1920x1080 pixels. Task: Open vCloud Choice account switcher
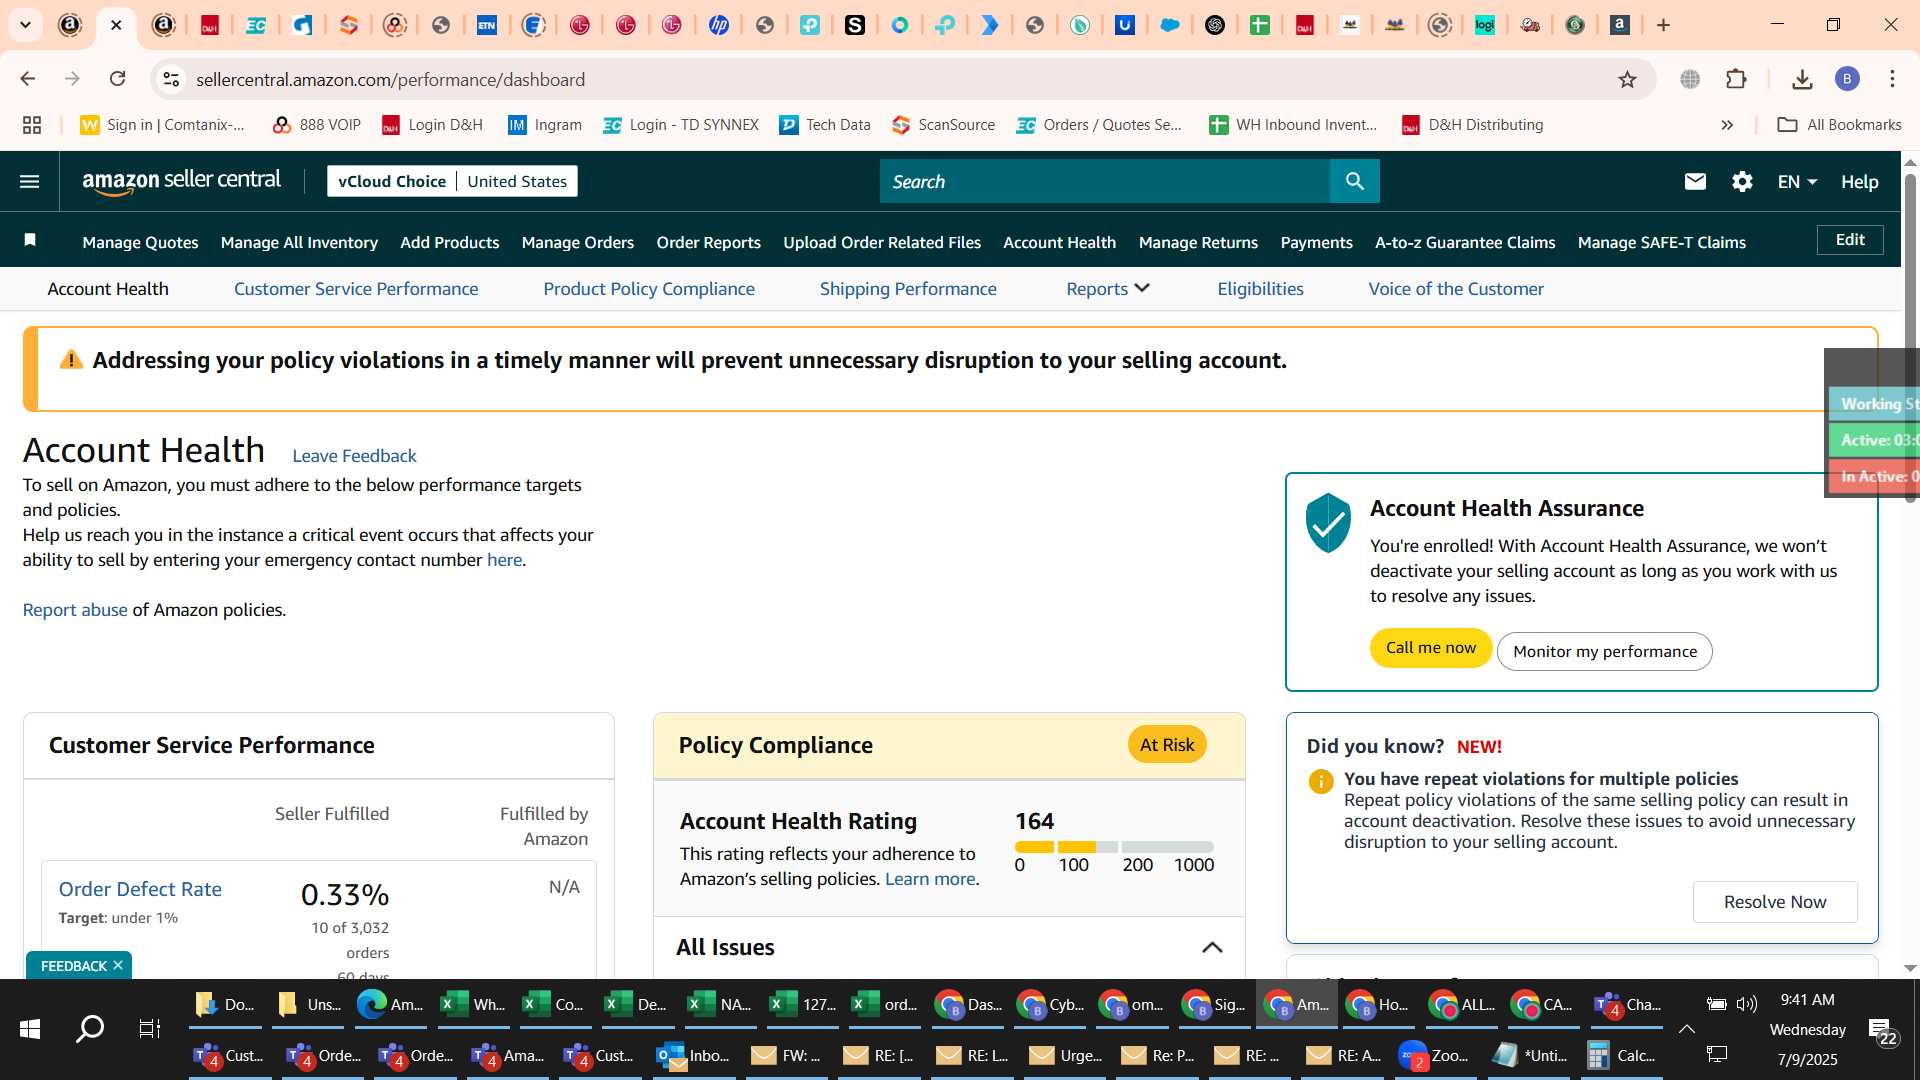[x=452, y=181]
